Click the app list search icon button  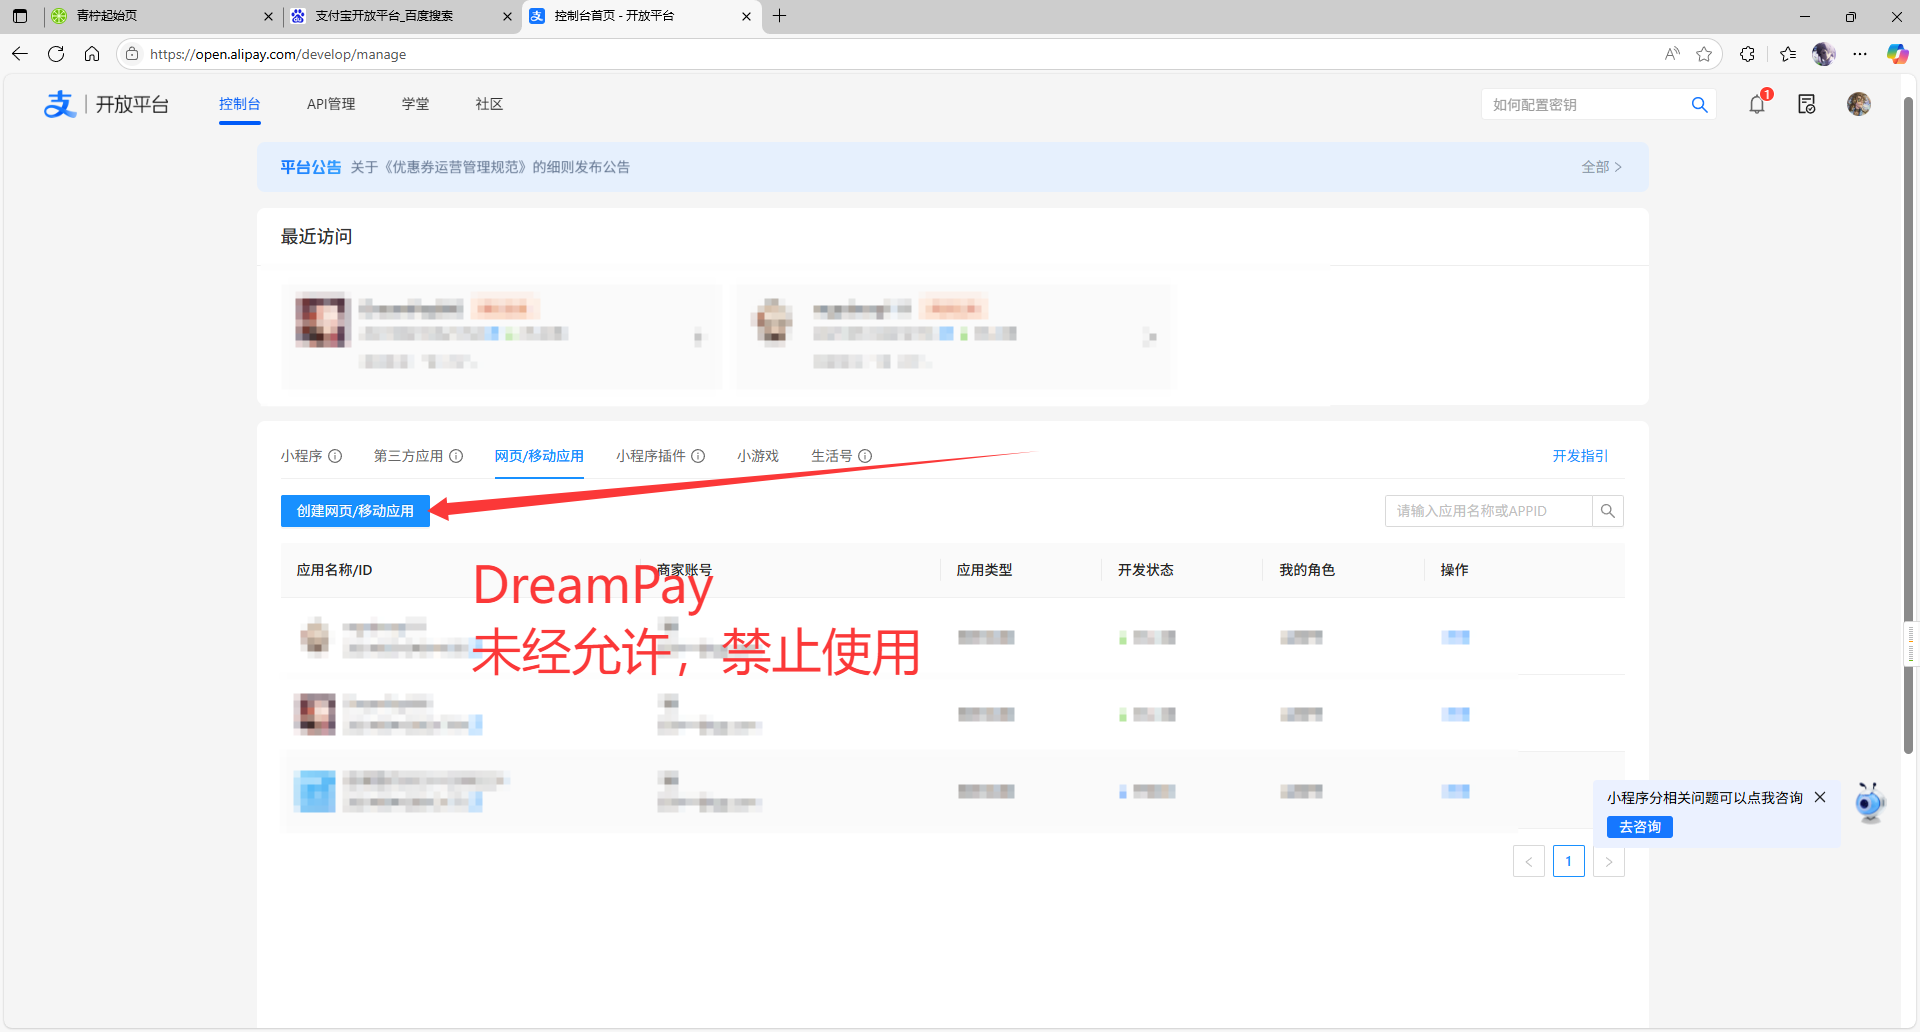(1607, 511)
